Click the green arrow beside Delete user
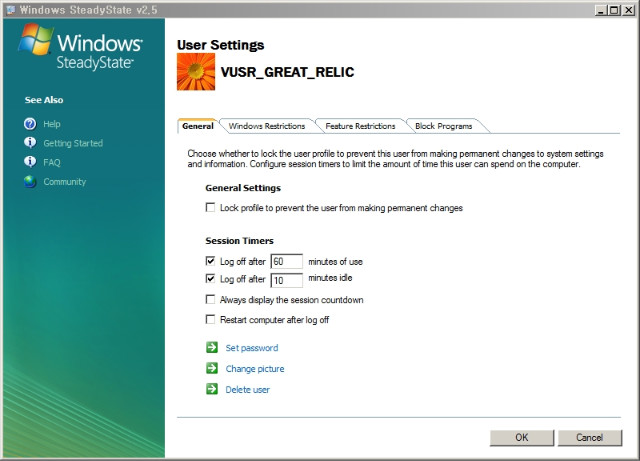 (x=212, y=389)
